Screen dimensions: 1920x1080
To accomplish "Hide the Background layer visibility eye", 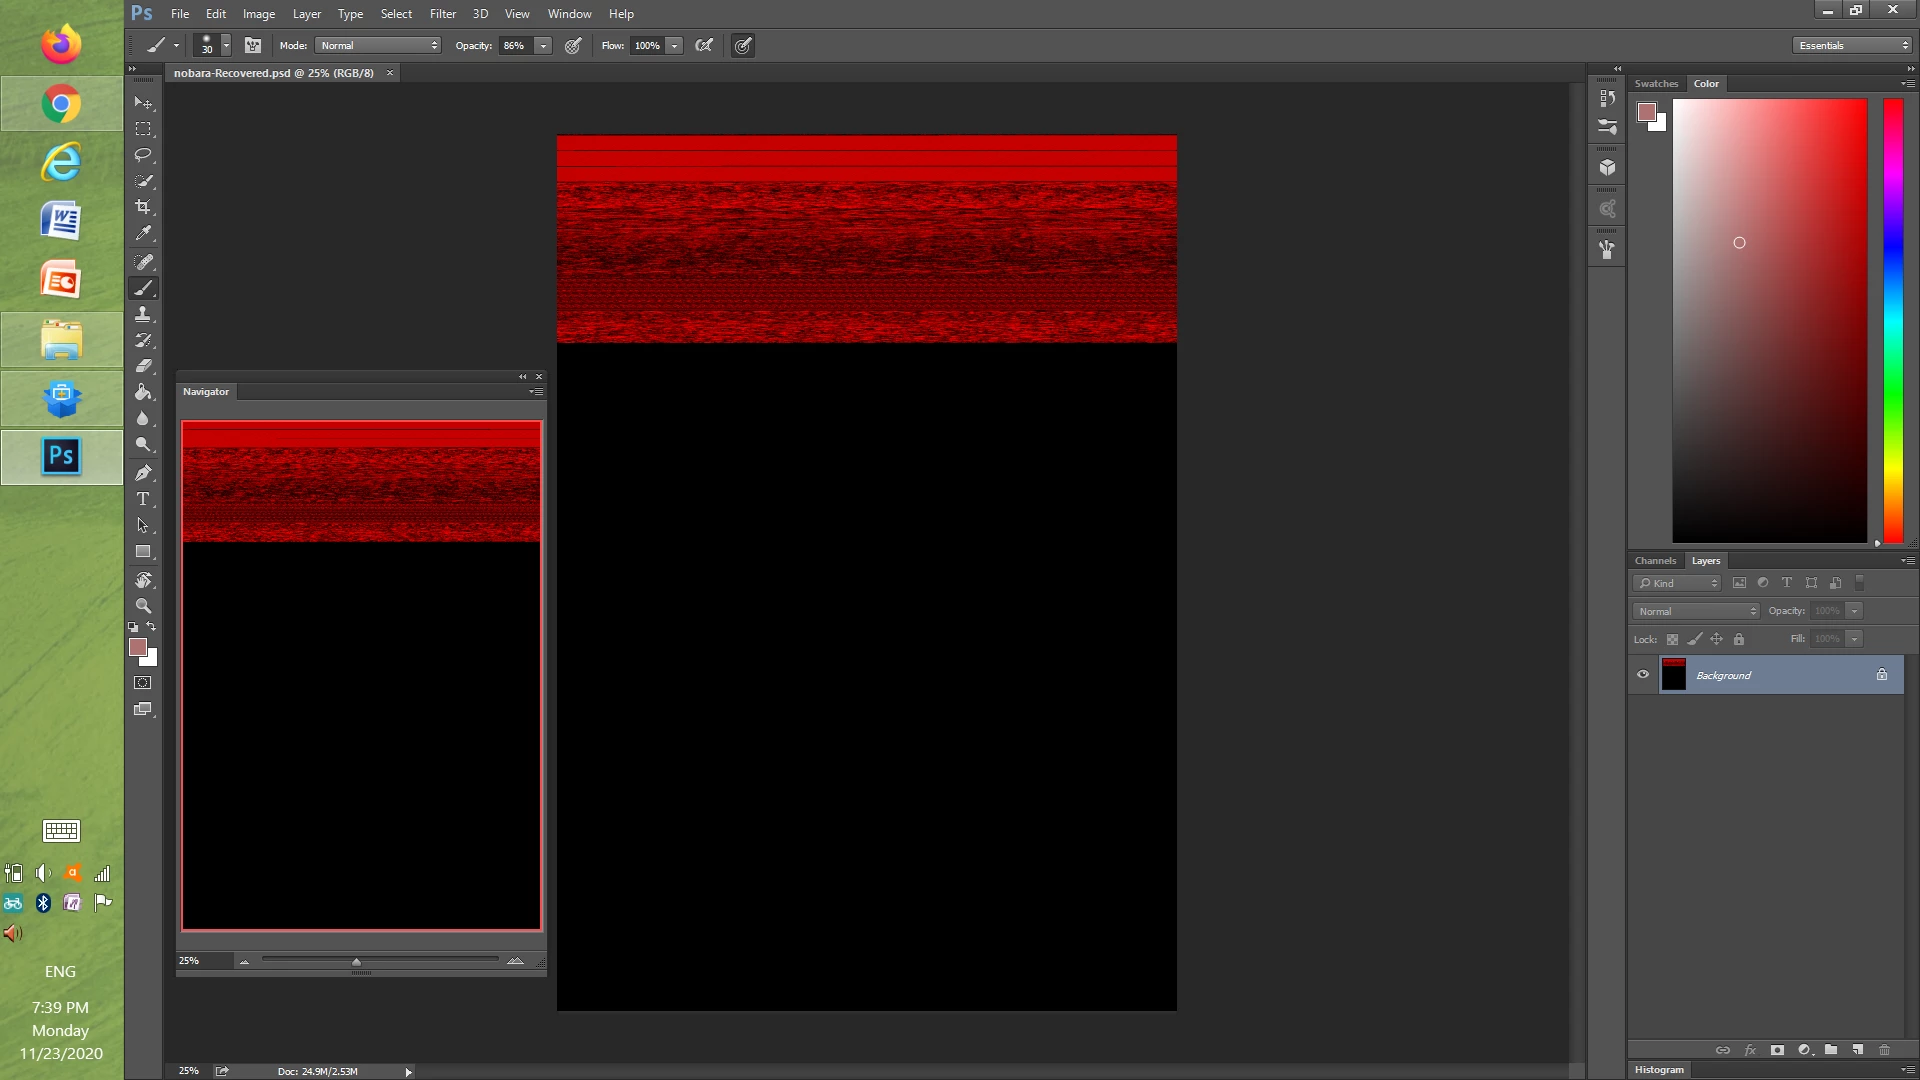I will pyautogui.click(x=1643, y=675).
